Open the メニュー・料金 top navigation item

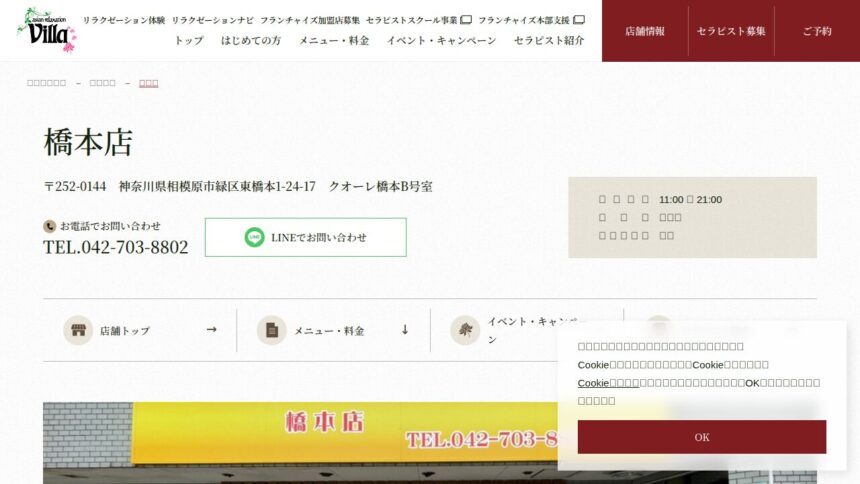point(334,41)
